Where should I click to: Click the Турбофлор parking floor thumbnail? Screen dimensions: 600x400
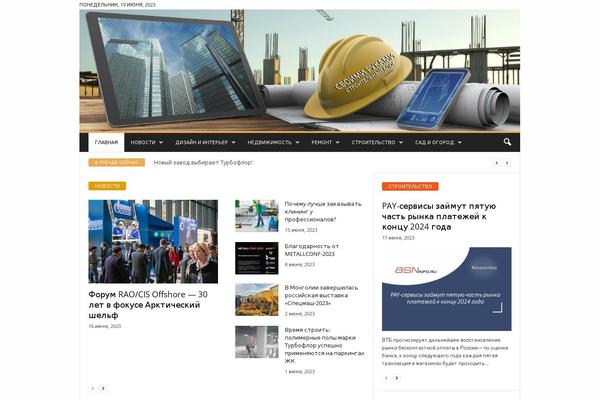(x=257, y=342)
